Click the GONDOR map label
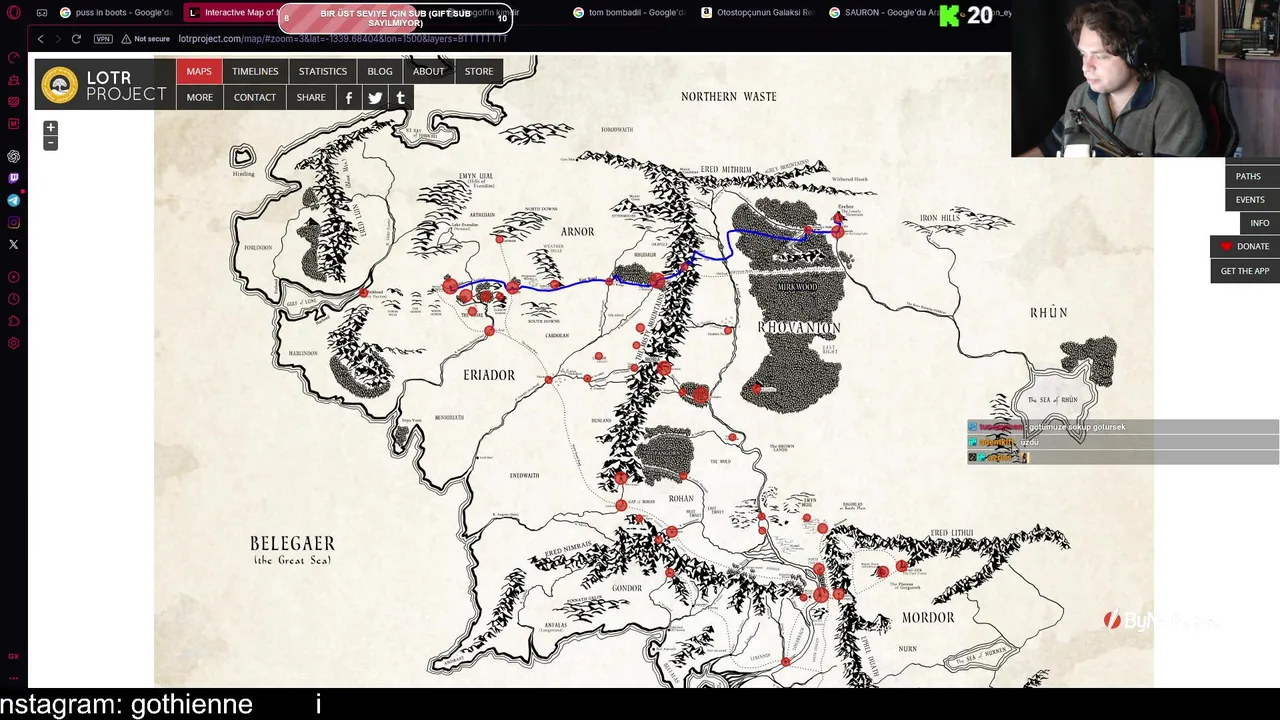Viewport: 1280px width, 720px height. point(627,588)
